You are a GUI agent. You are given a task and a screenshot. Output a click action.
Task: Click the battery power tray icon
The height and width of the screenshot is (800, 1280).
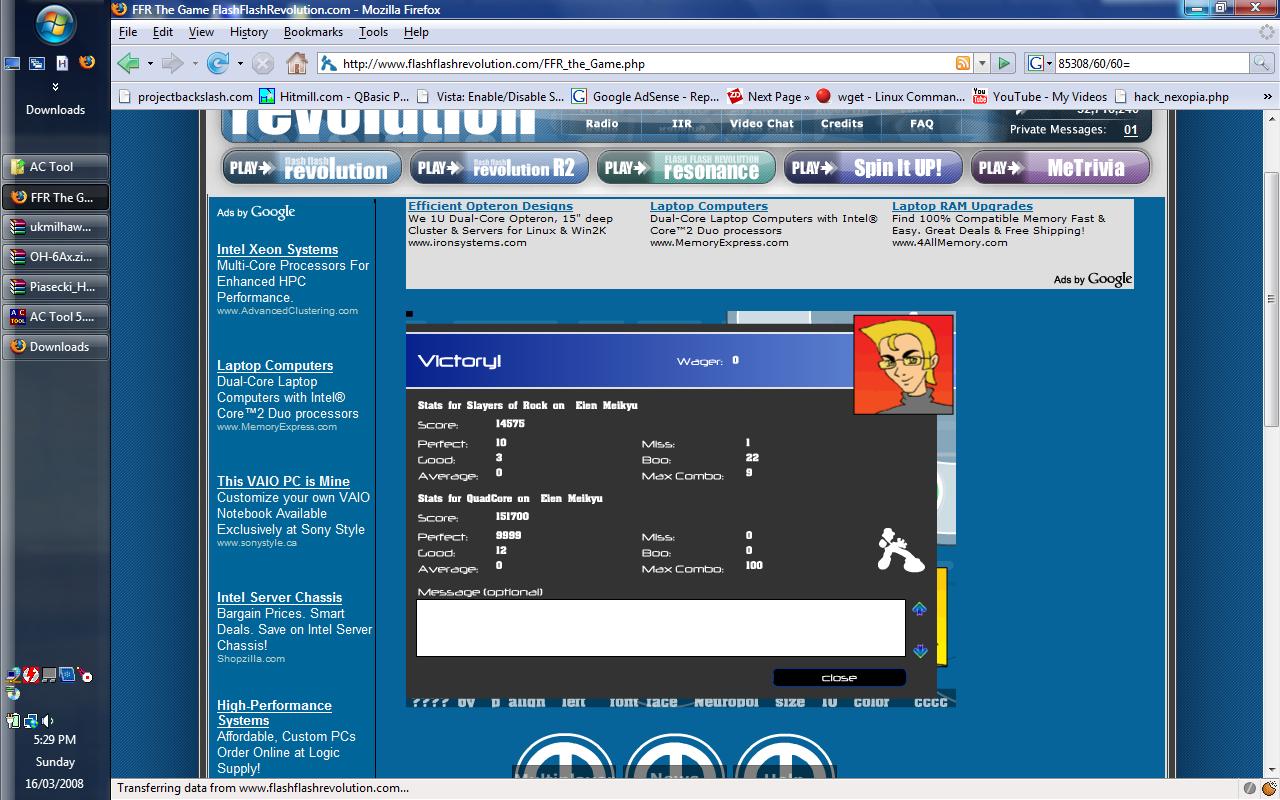[x=13, y=720]
